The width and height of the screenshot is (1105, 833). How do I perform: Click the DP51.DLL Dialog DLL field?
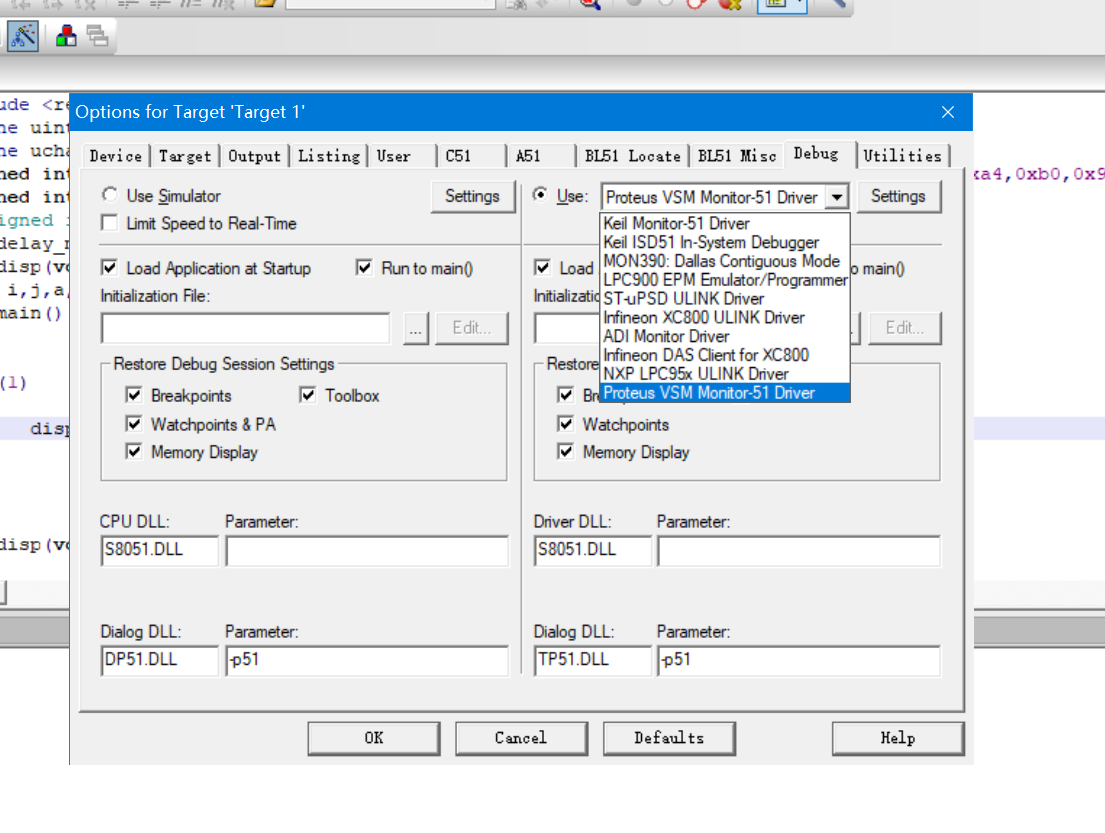point(159,660)
